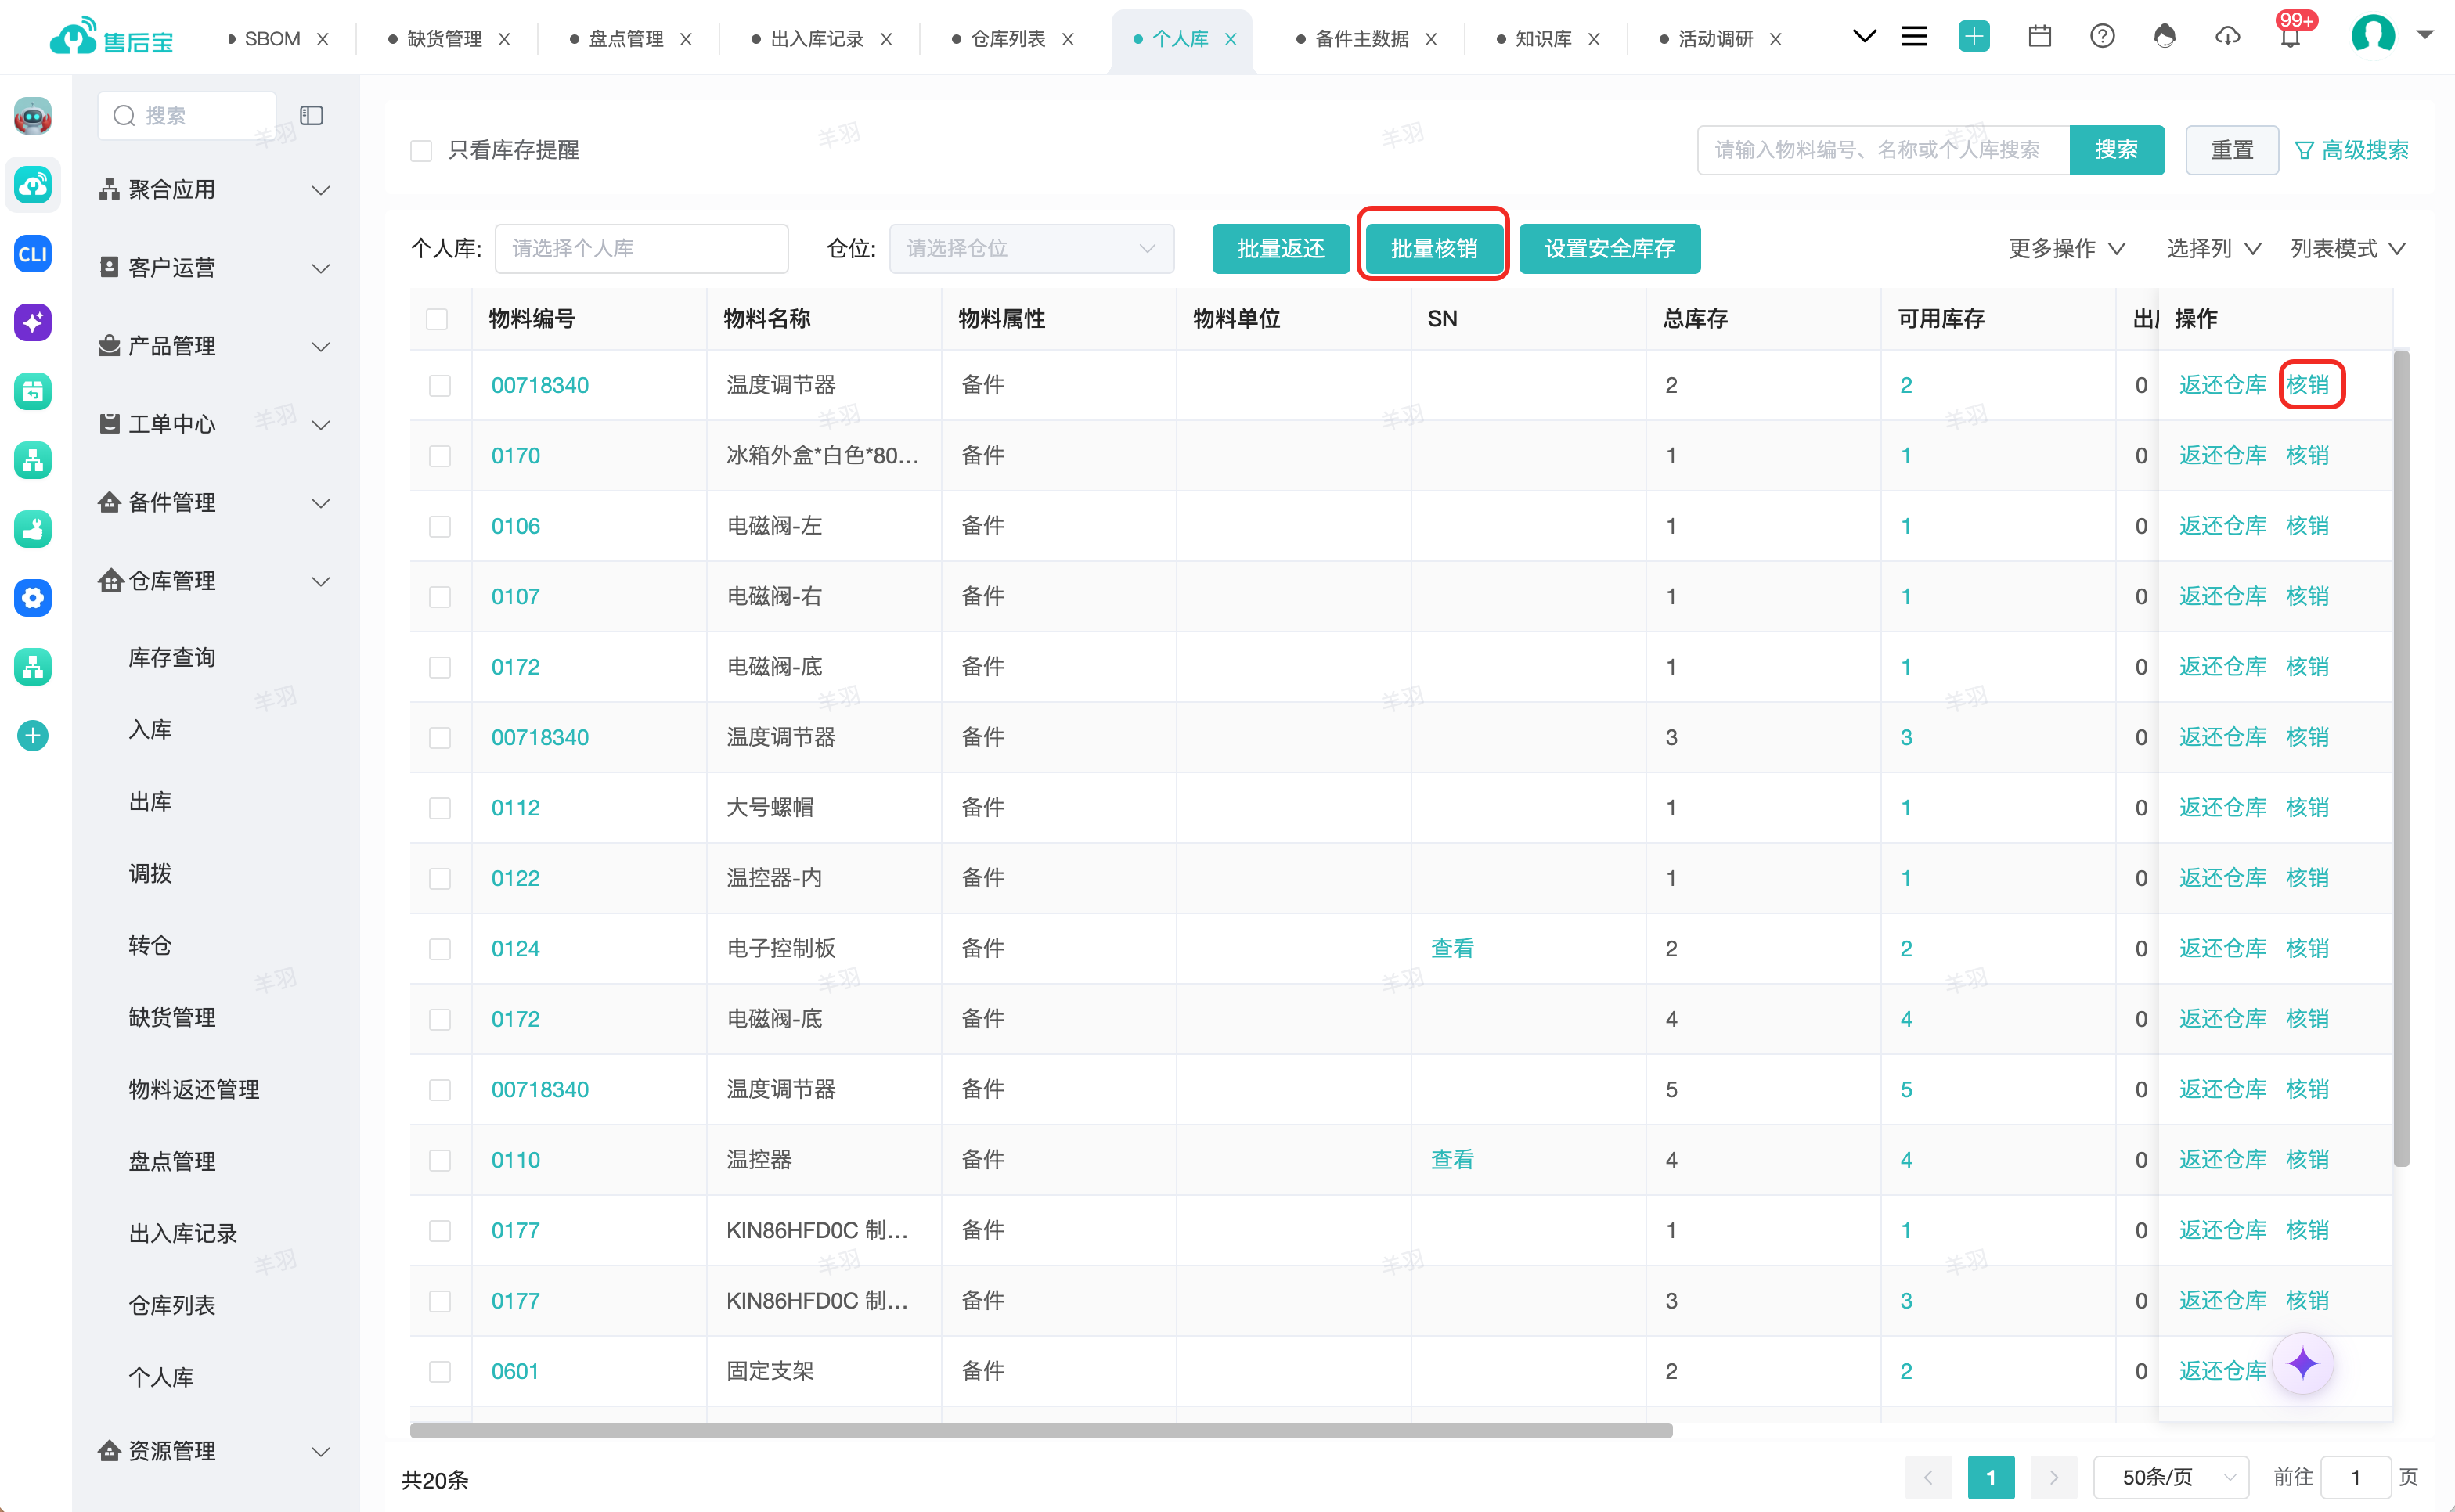
Task: Click the CLI icon in left rail
Action: [33, 254]
